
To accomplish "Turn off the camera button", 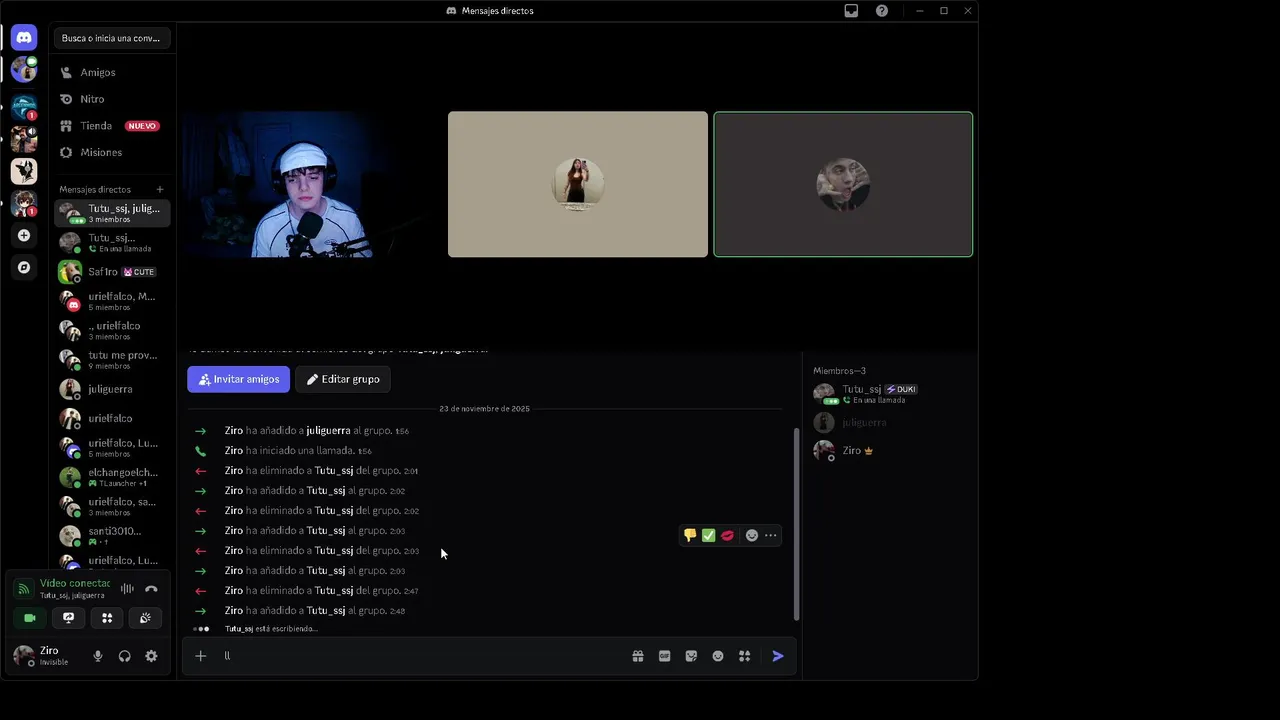I will click(30, 618).
